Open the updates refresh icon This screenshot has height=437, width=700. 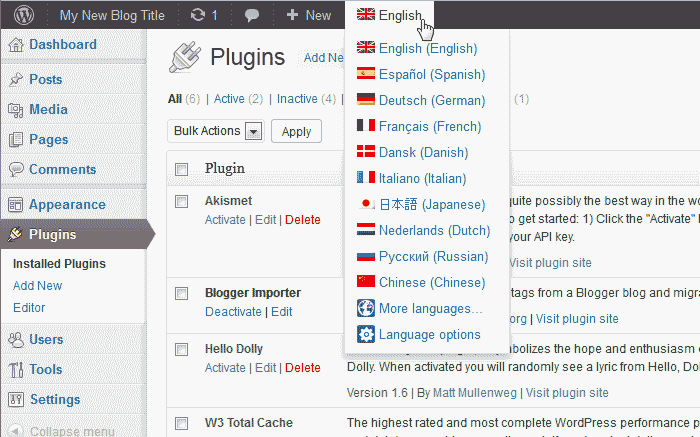pos(199,15)
